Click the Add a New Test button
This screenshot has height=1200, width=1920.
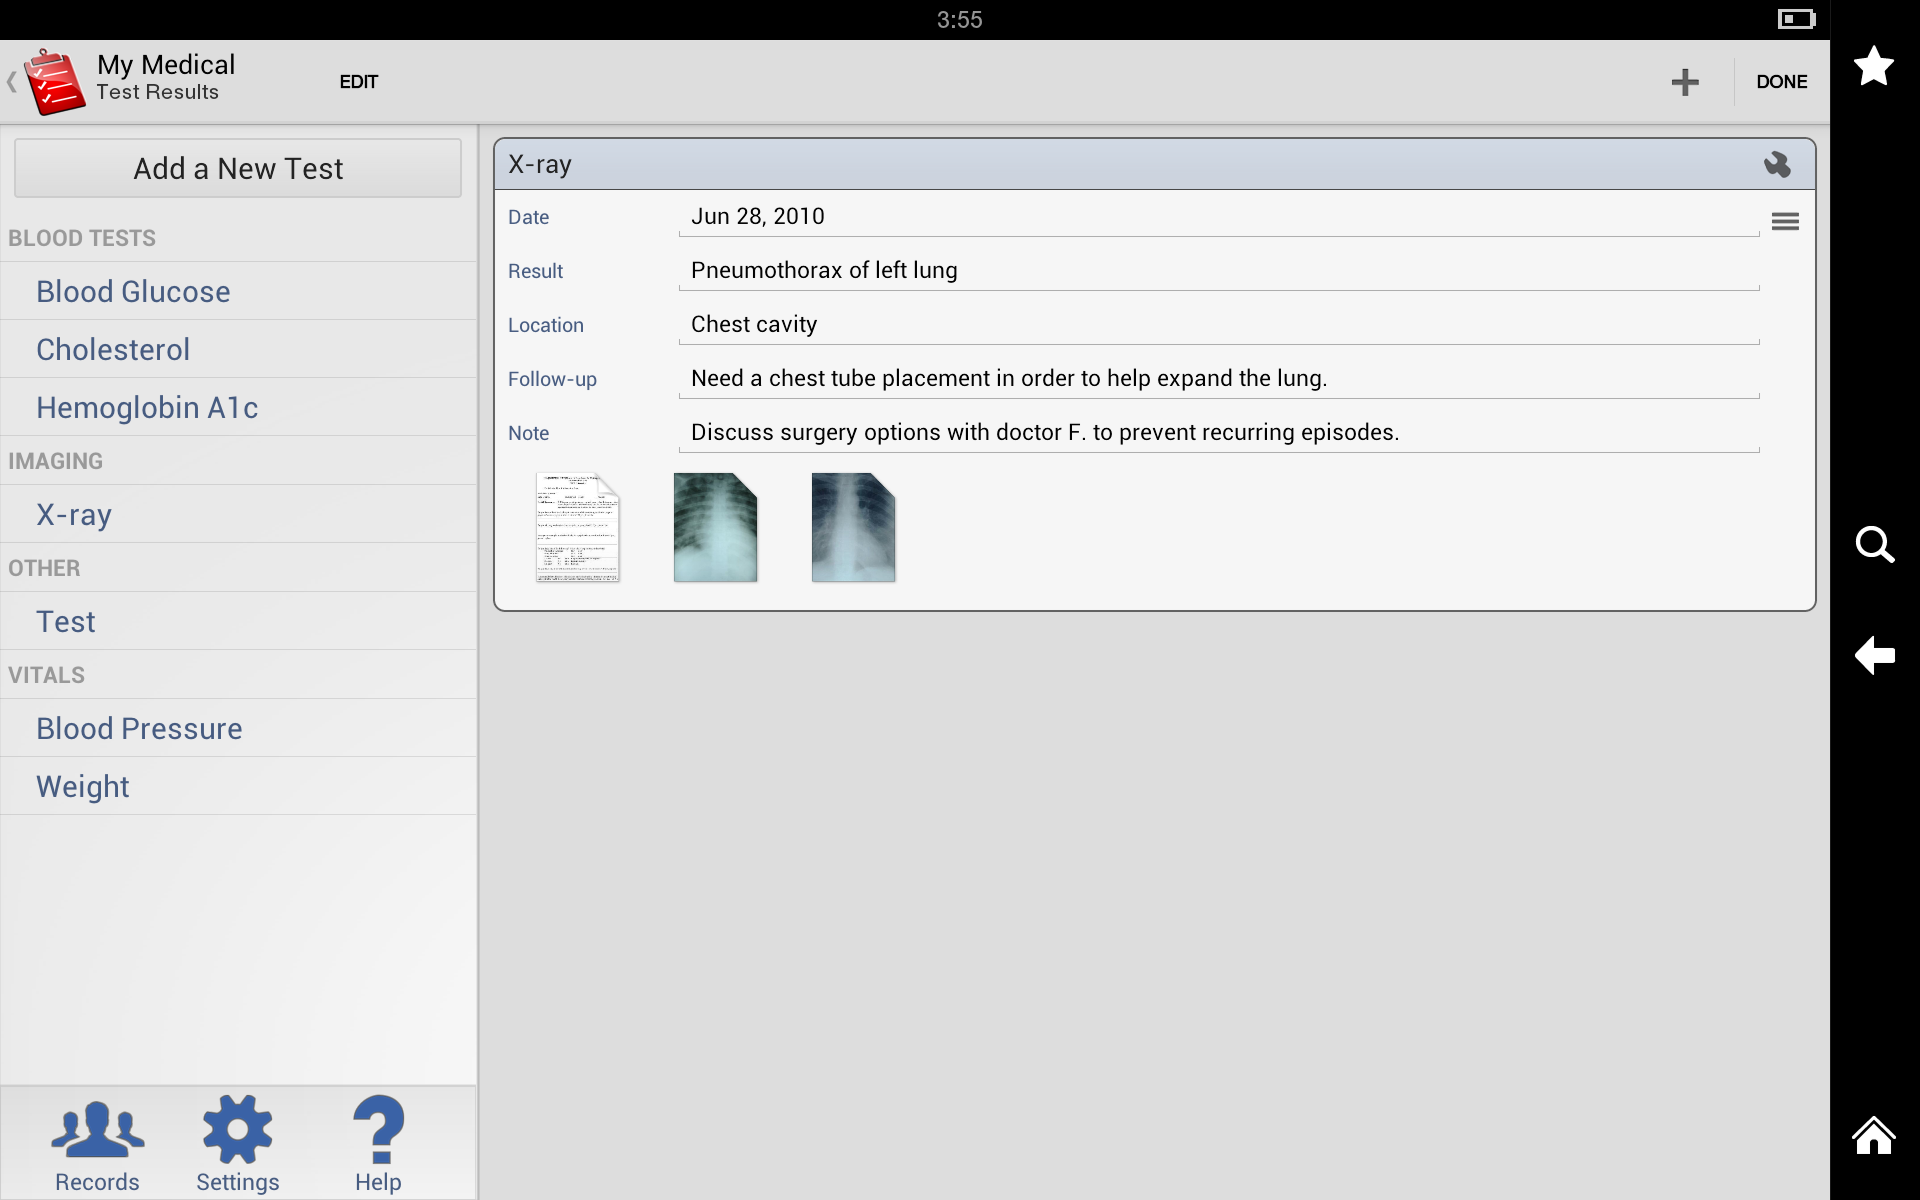point(238,169)
